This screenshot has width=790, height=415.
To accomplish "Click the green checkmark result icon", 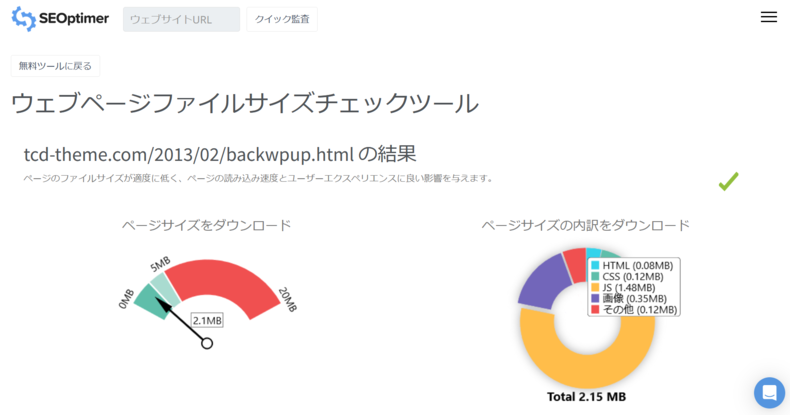I will click(x=729, y=181).
